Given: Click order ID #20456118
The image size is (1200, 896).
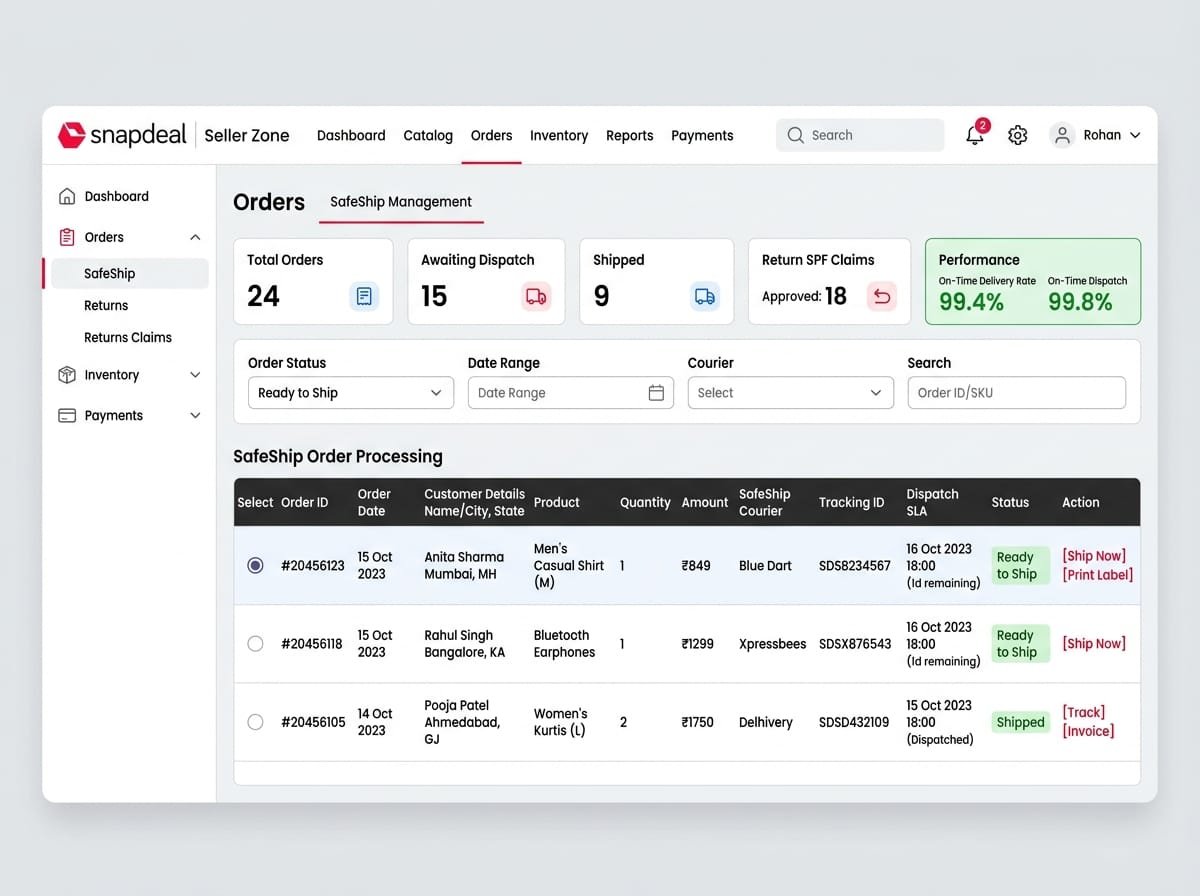Looking at the screenshot, I should point(313,643).
